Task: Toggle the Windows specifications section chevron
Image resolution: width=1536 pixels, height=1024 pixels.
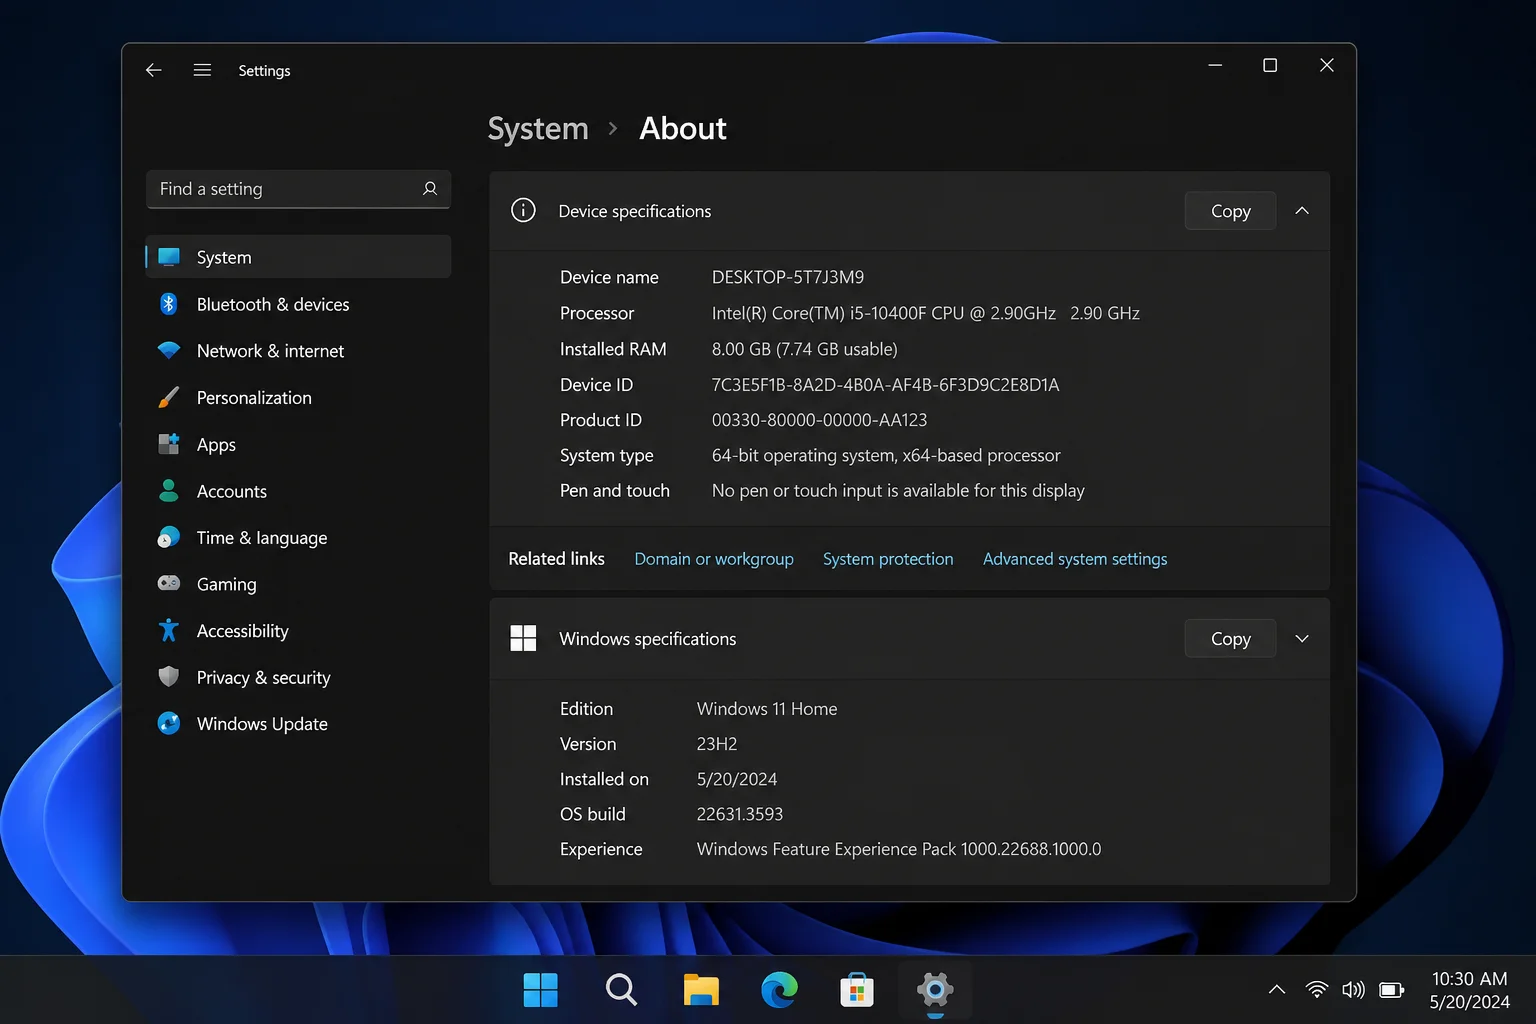Action: (x=1302, y=638)
